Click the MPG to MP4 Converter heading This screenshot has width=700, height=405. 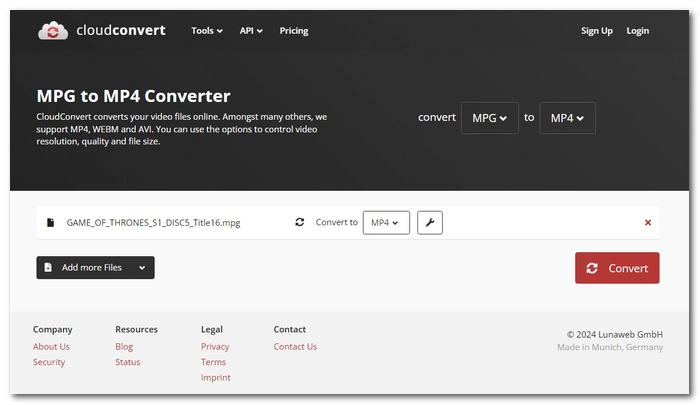coord(133,96)
